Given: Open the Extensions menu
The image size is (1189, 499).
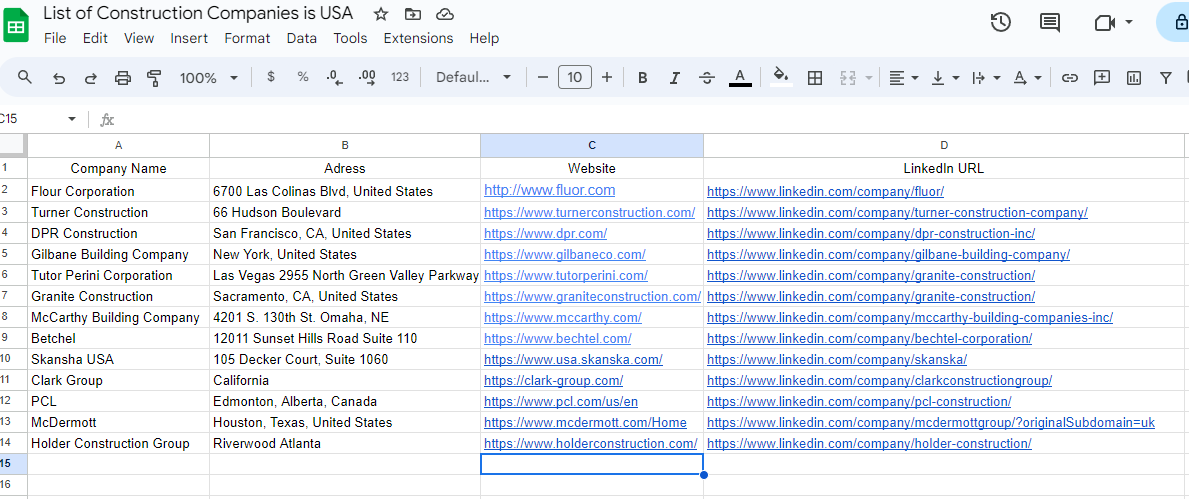Looking at the screenshot, I should (418, 38).
